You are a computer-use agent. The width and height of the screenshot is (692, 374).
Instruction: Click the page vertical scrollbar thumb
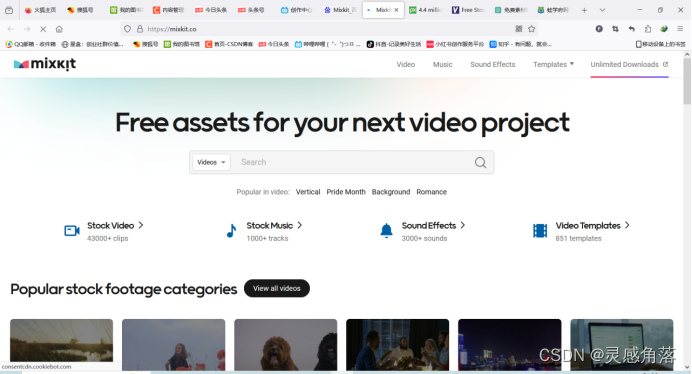point(687,82)
